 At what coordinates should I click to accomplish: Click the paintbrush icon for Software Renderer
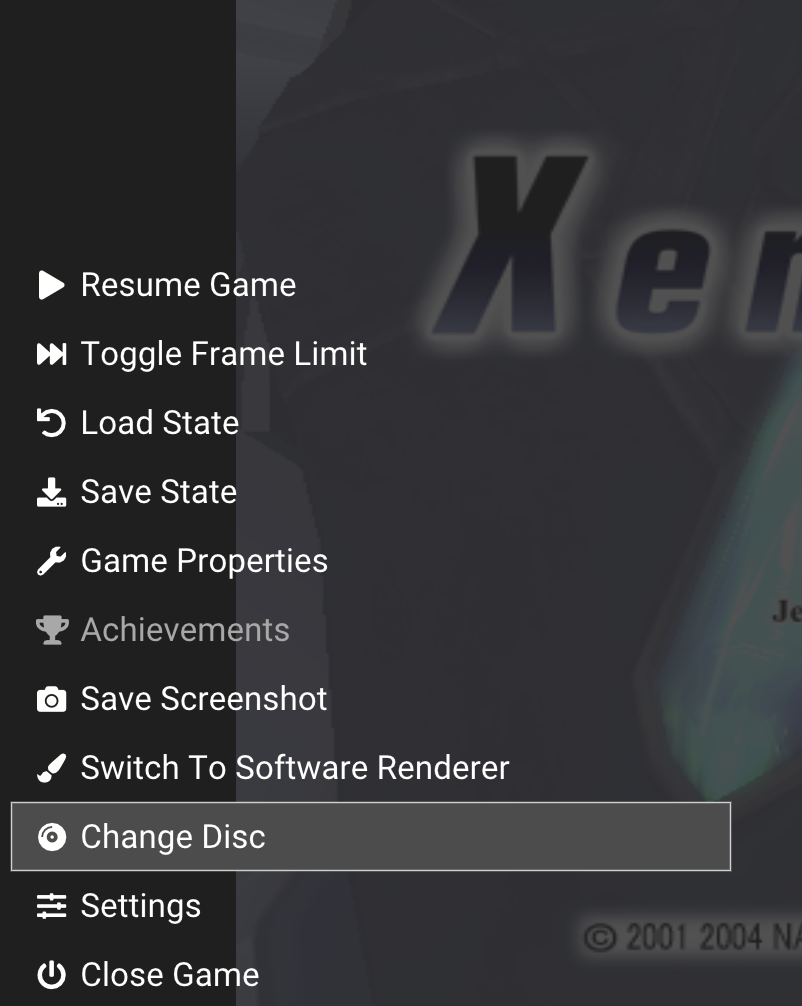(x=51, y=768)
